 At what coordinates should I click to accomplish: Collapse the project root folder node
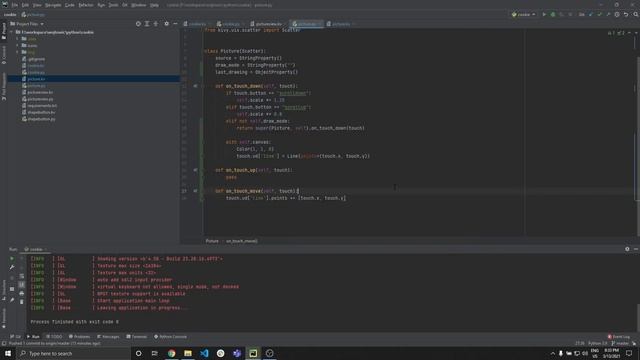point(12,32)
